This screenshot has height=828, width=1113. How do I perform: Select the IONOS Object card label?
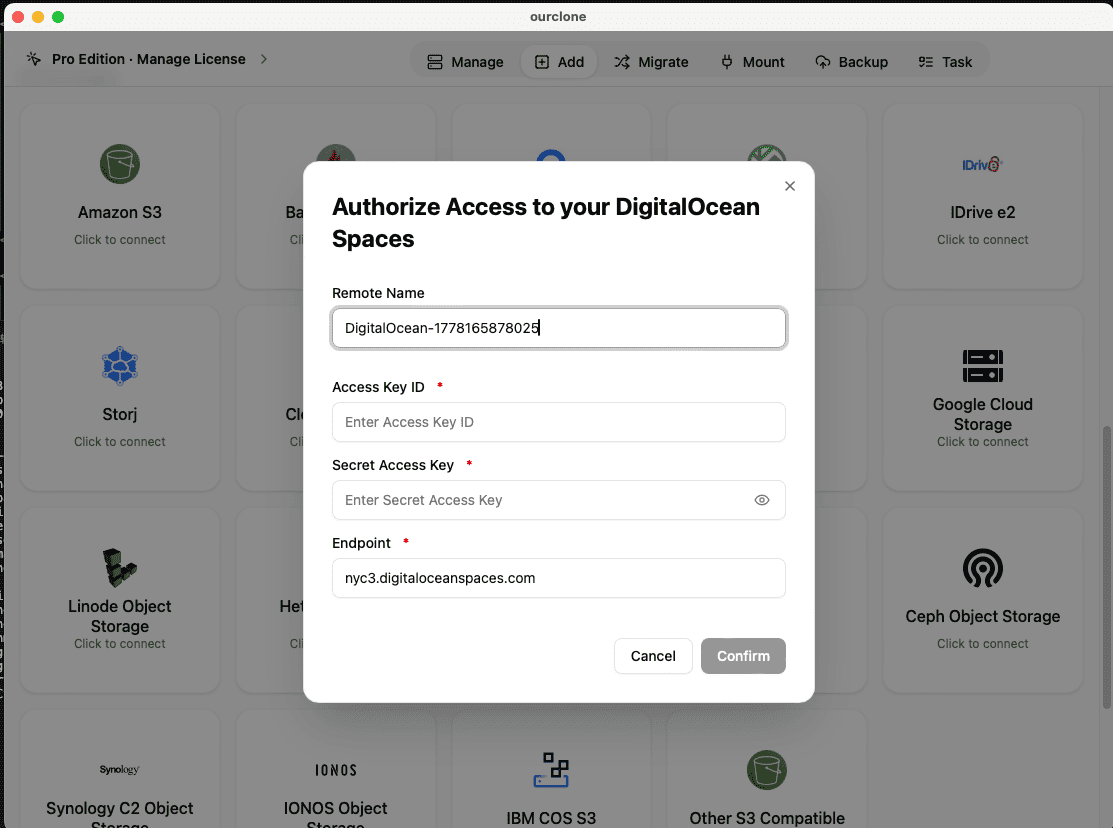coord(336,817)
